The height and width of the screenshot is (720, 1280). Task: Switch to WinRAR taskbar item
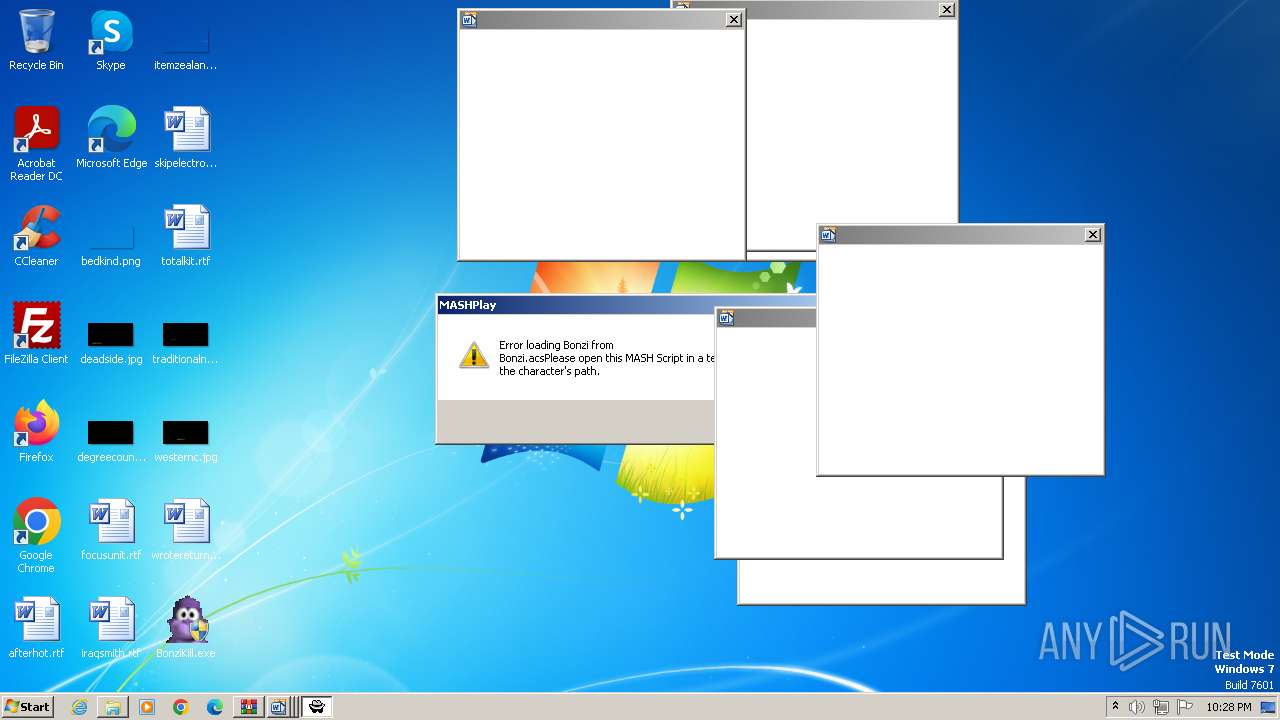click(x=248, y=707)
